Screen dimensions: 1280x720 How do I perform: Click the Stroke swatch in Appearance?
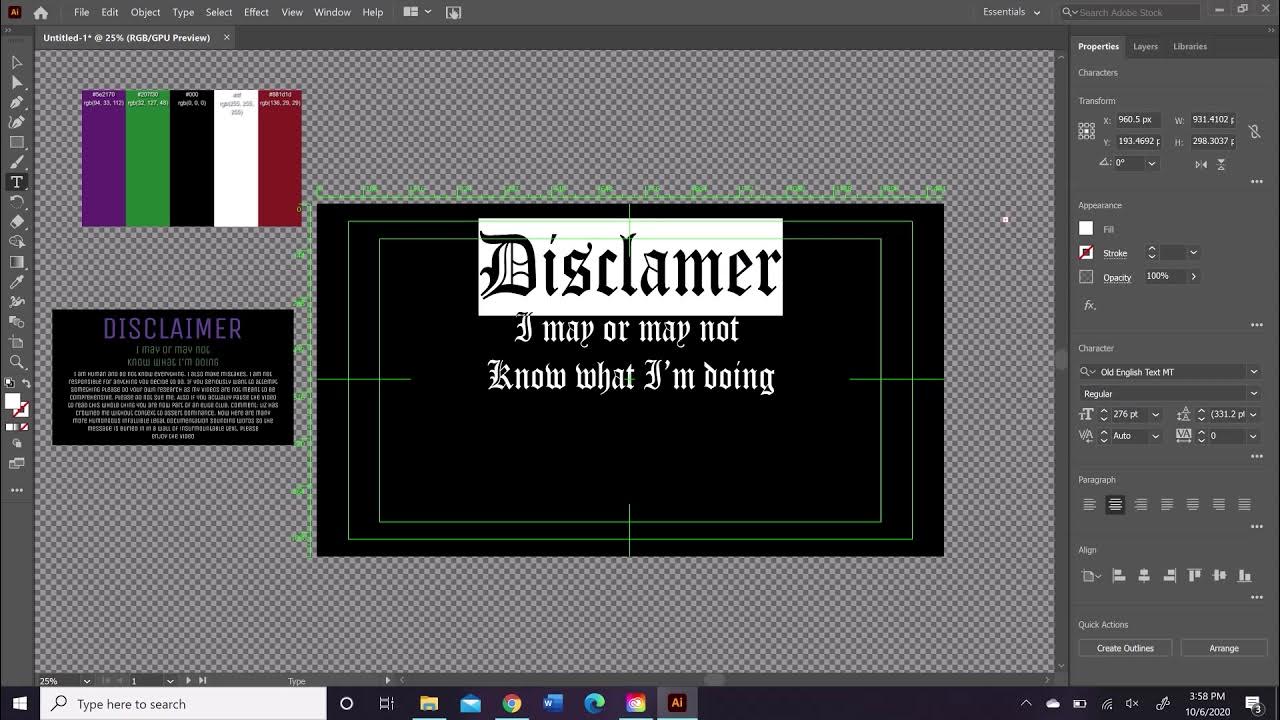(x=1086, y=253)
